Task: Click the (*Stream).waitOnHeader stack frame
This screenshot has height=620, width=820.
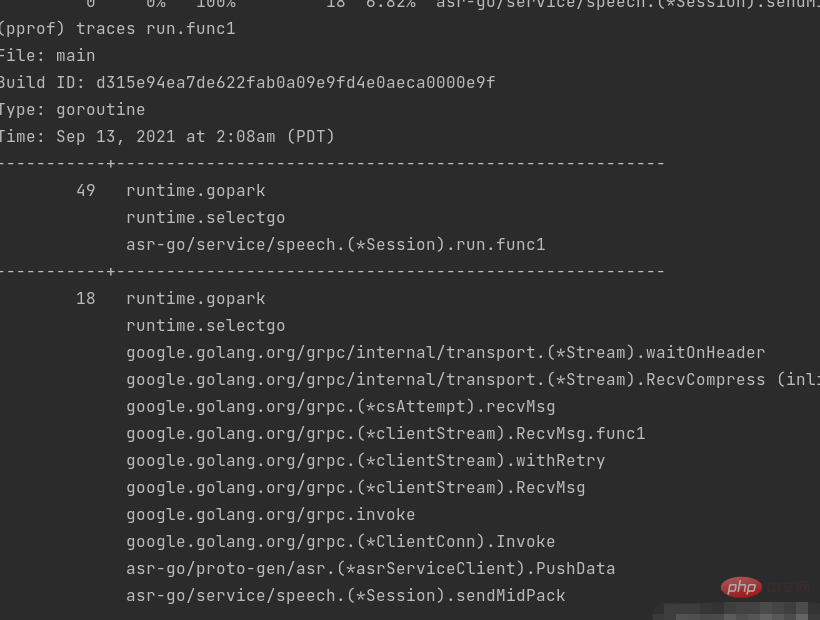Action: pos(445,352)
